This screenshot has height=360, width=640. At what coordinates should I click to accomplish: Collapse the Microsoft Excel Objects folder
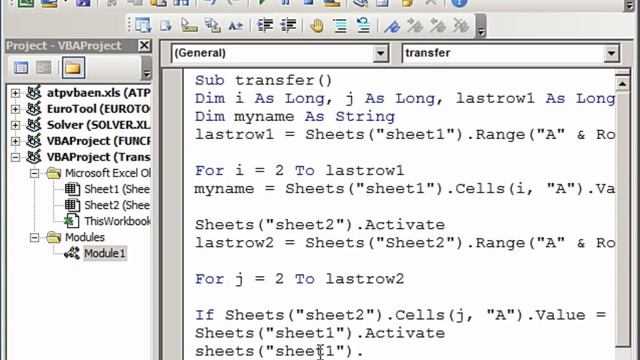pyautogui.click(x=35, y=173)
